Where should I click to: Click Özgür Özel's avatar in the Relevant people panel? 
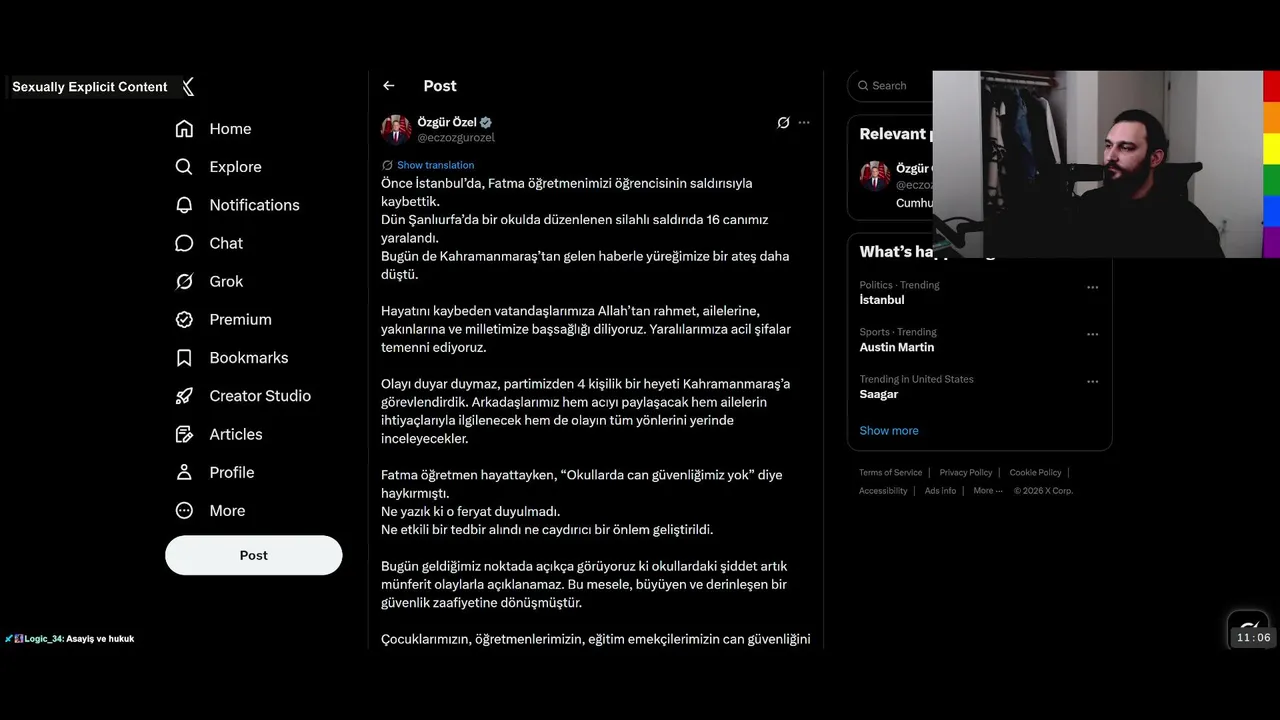click(875, 176)
